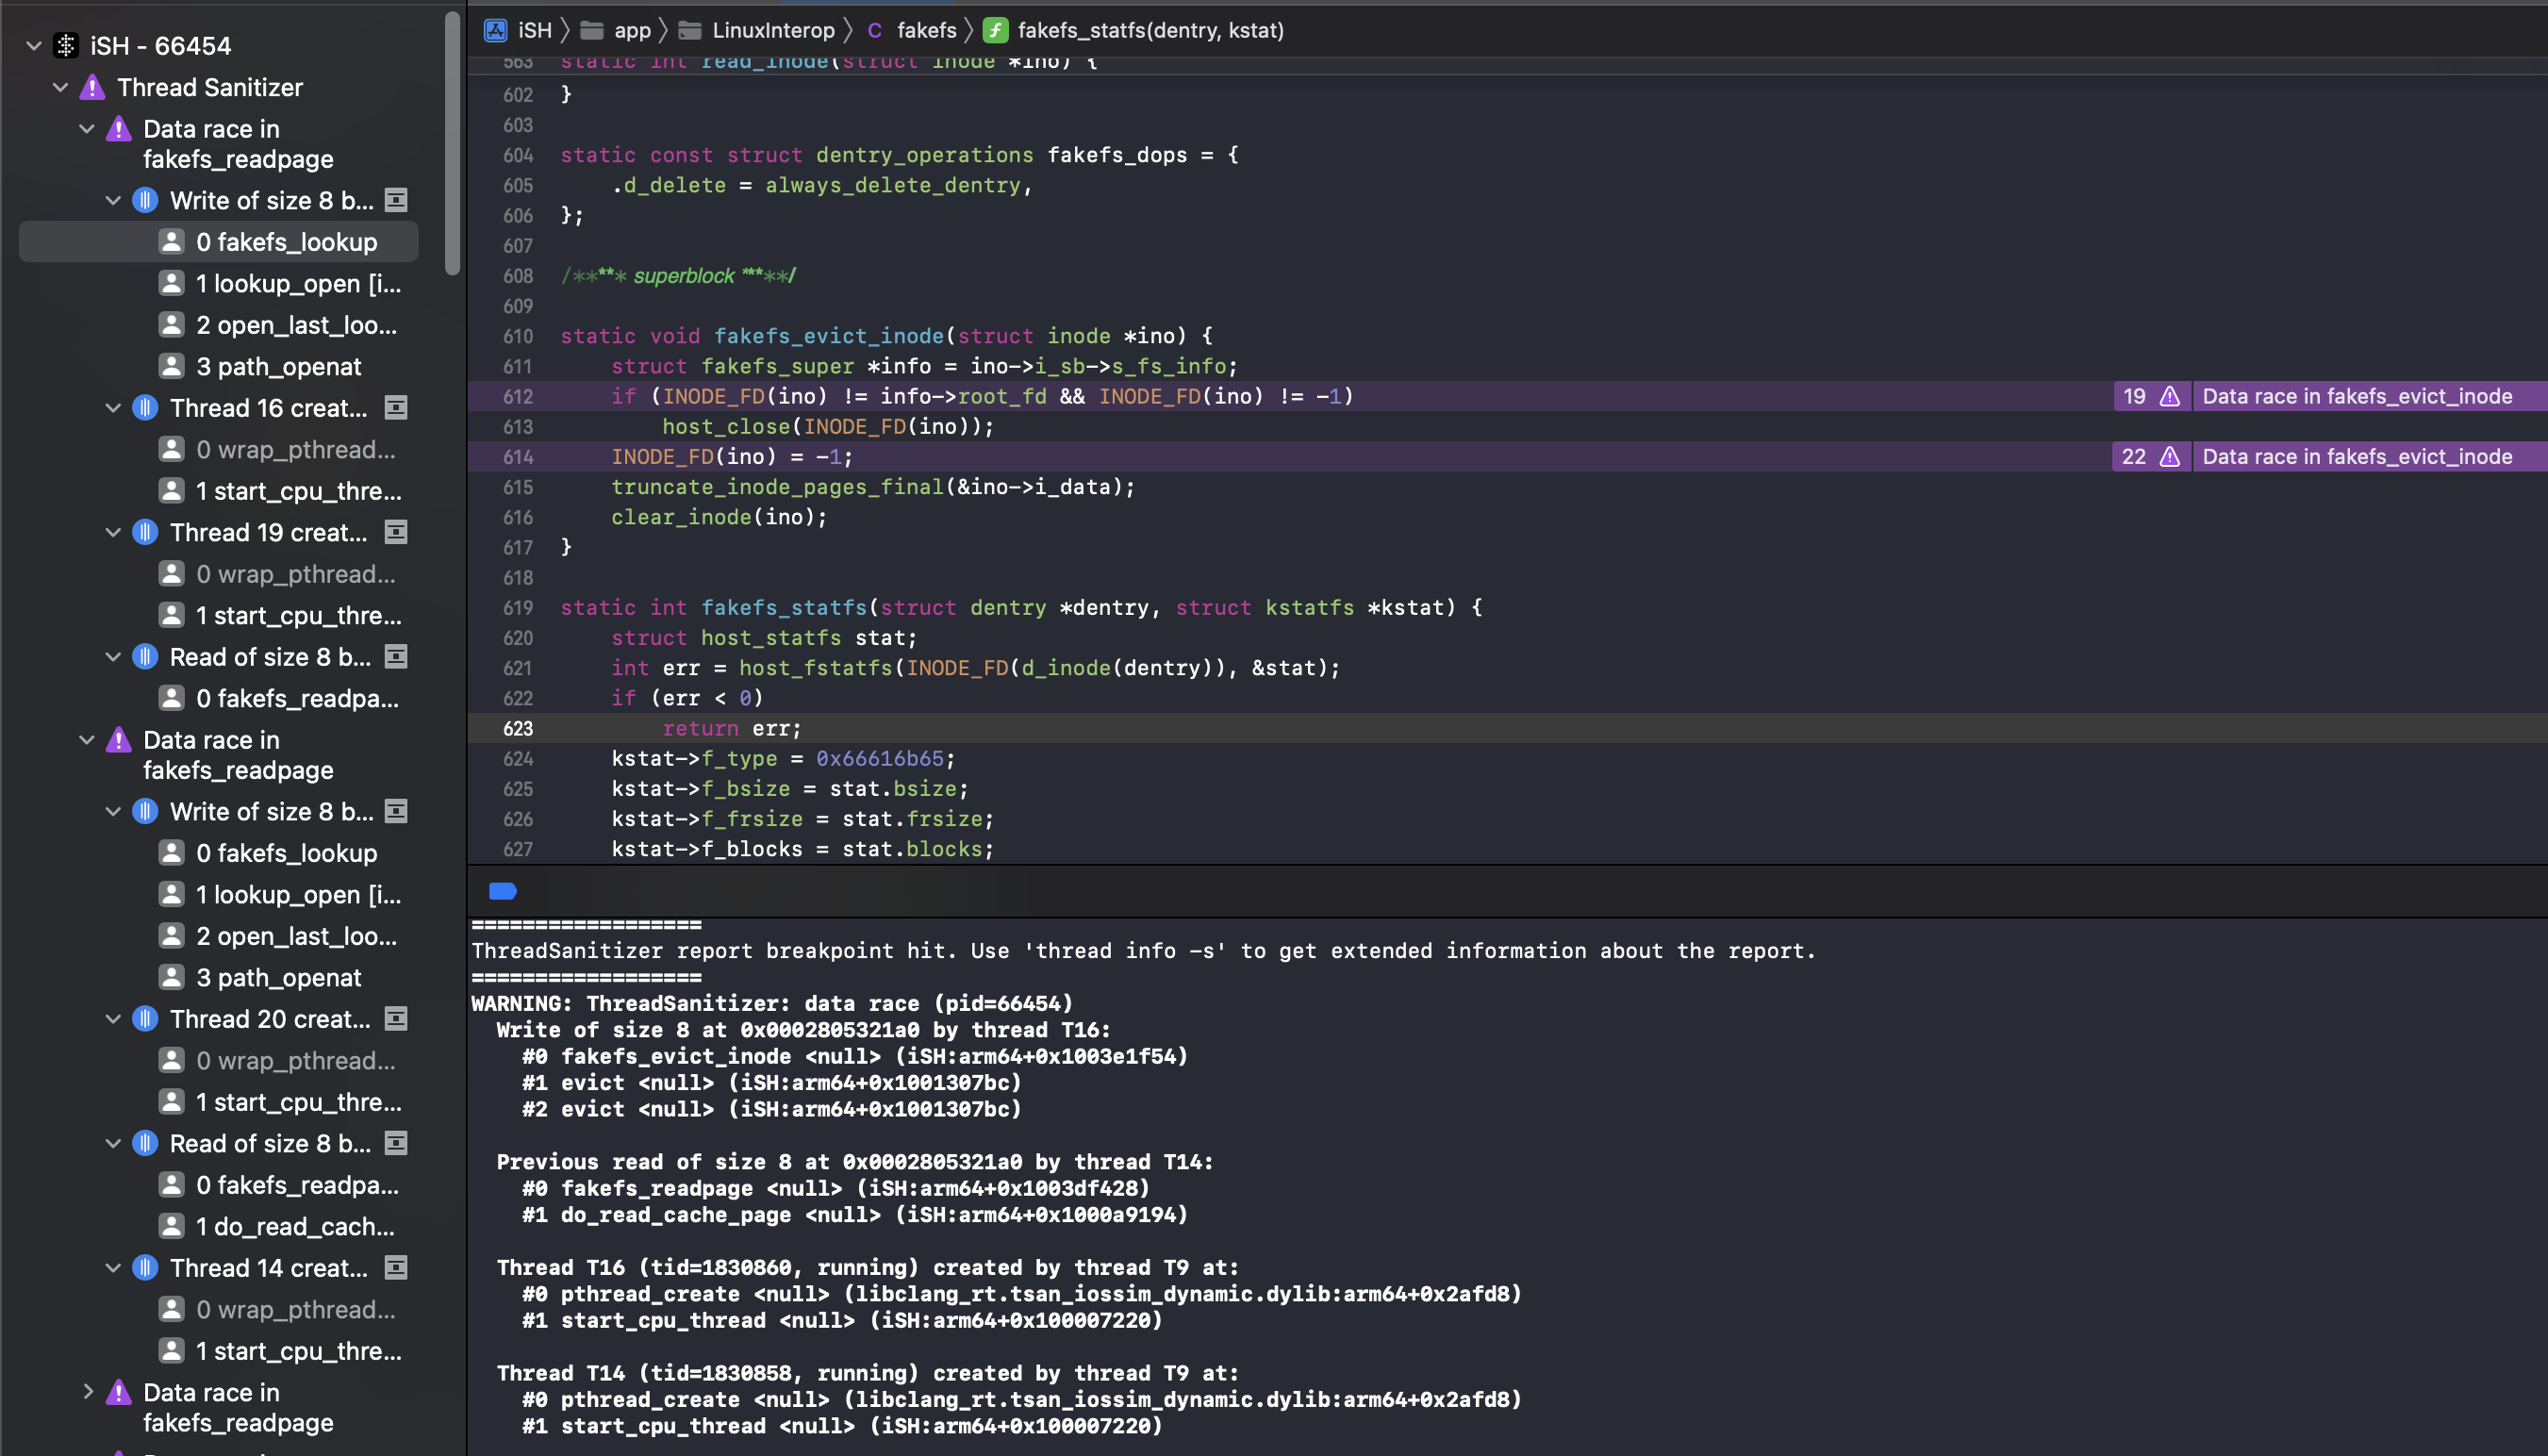Image resolution: width=2548 pixels, height=1456 pixels.
Task: Click the Data race in fakefs_evict_inode annotation
Action: click(x=2365, y=396)
